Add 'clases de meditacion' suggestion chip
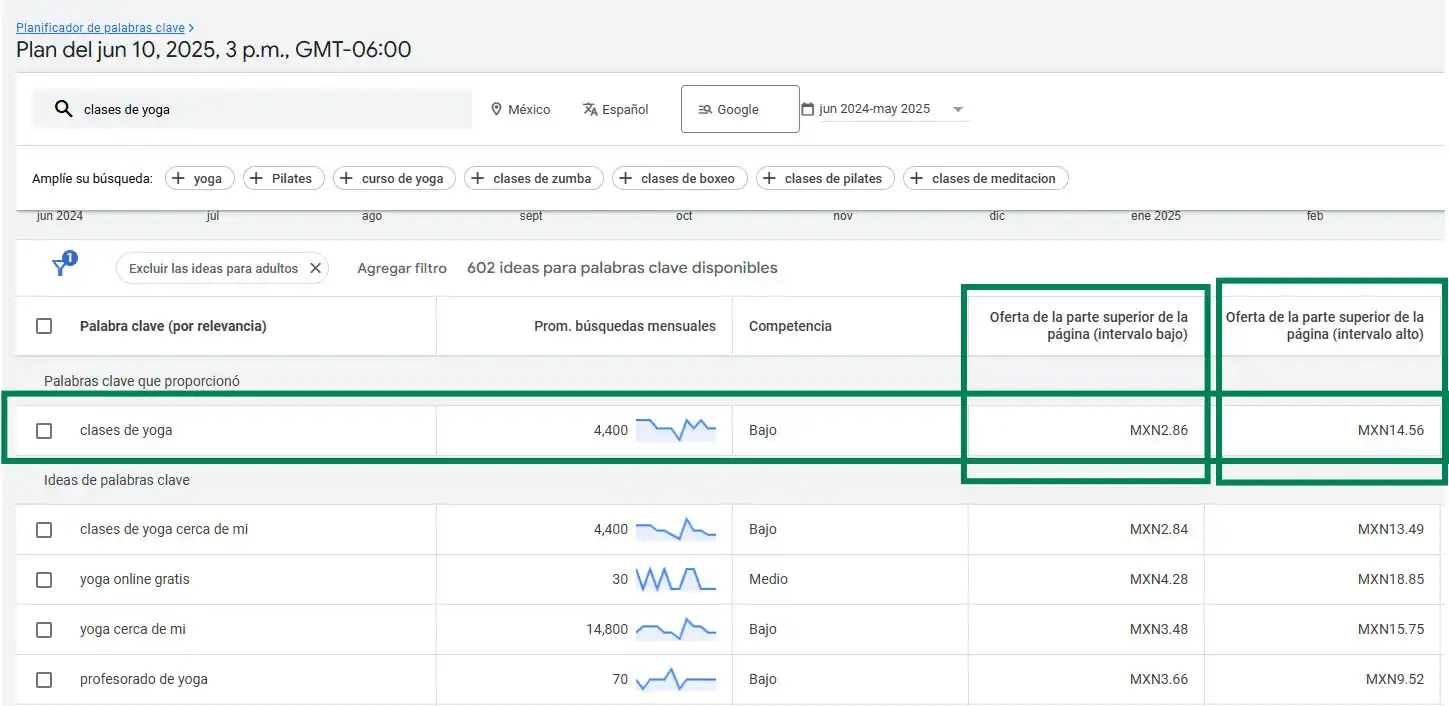The image size is (1449, 706). tap(986, 178)
